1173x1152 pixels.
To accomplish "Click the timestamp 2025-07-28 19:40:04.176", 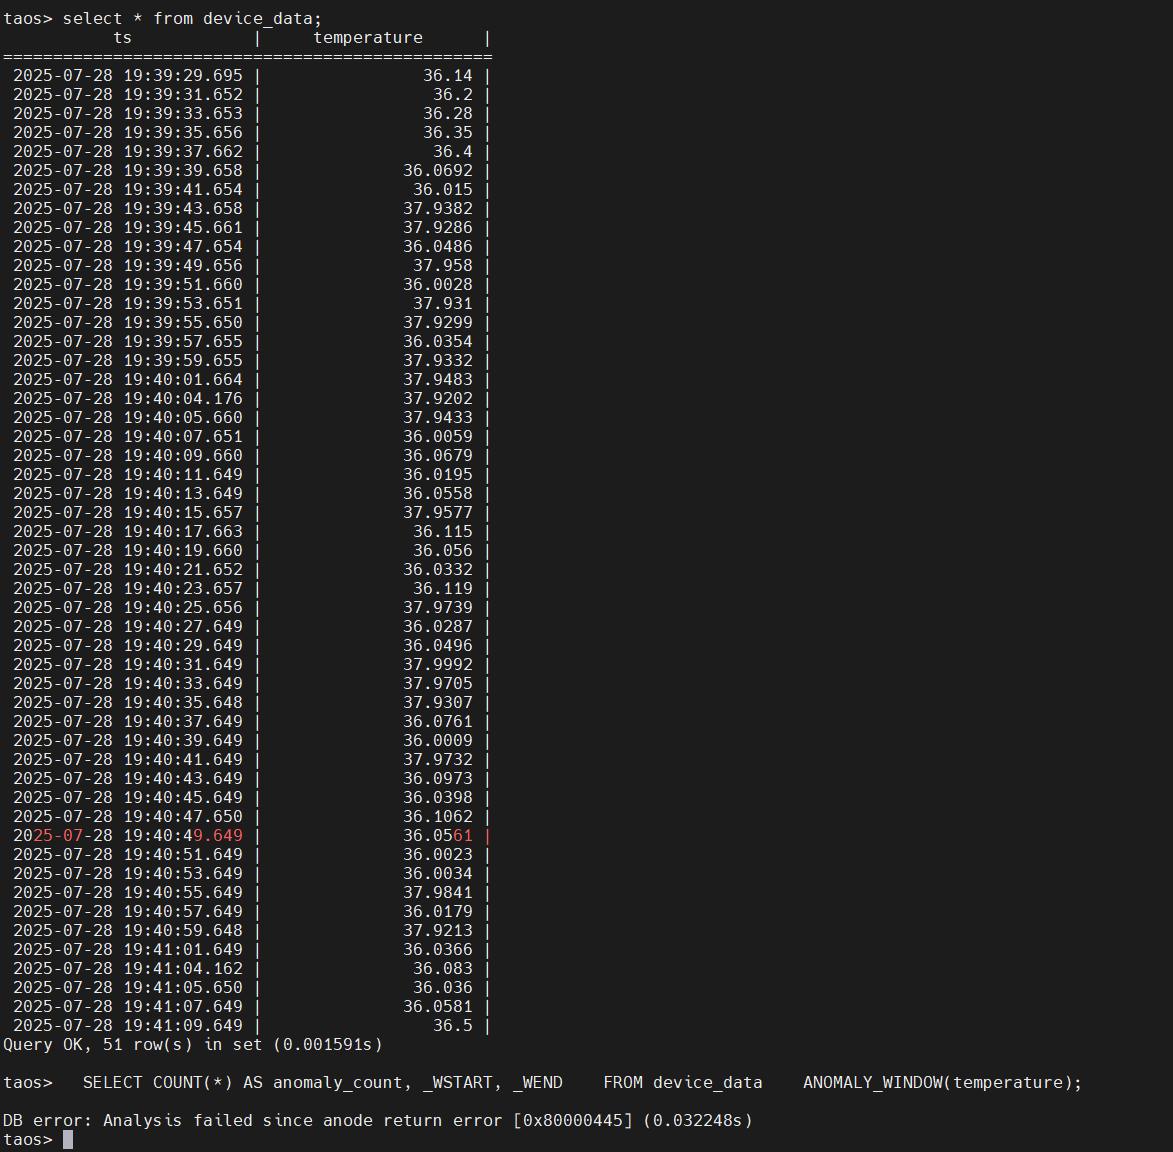I will [127, 399].
